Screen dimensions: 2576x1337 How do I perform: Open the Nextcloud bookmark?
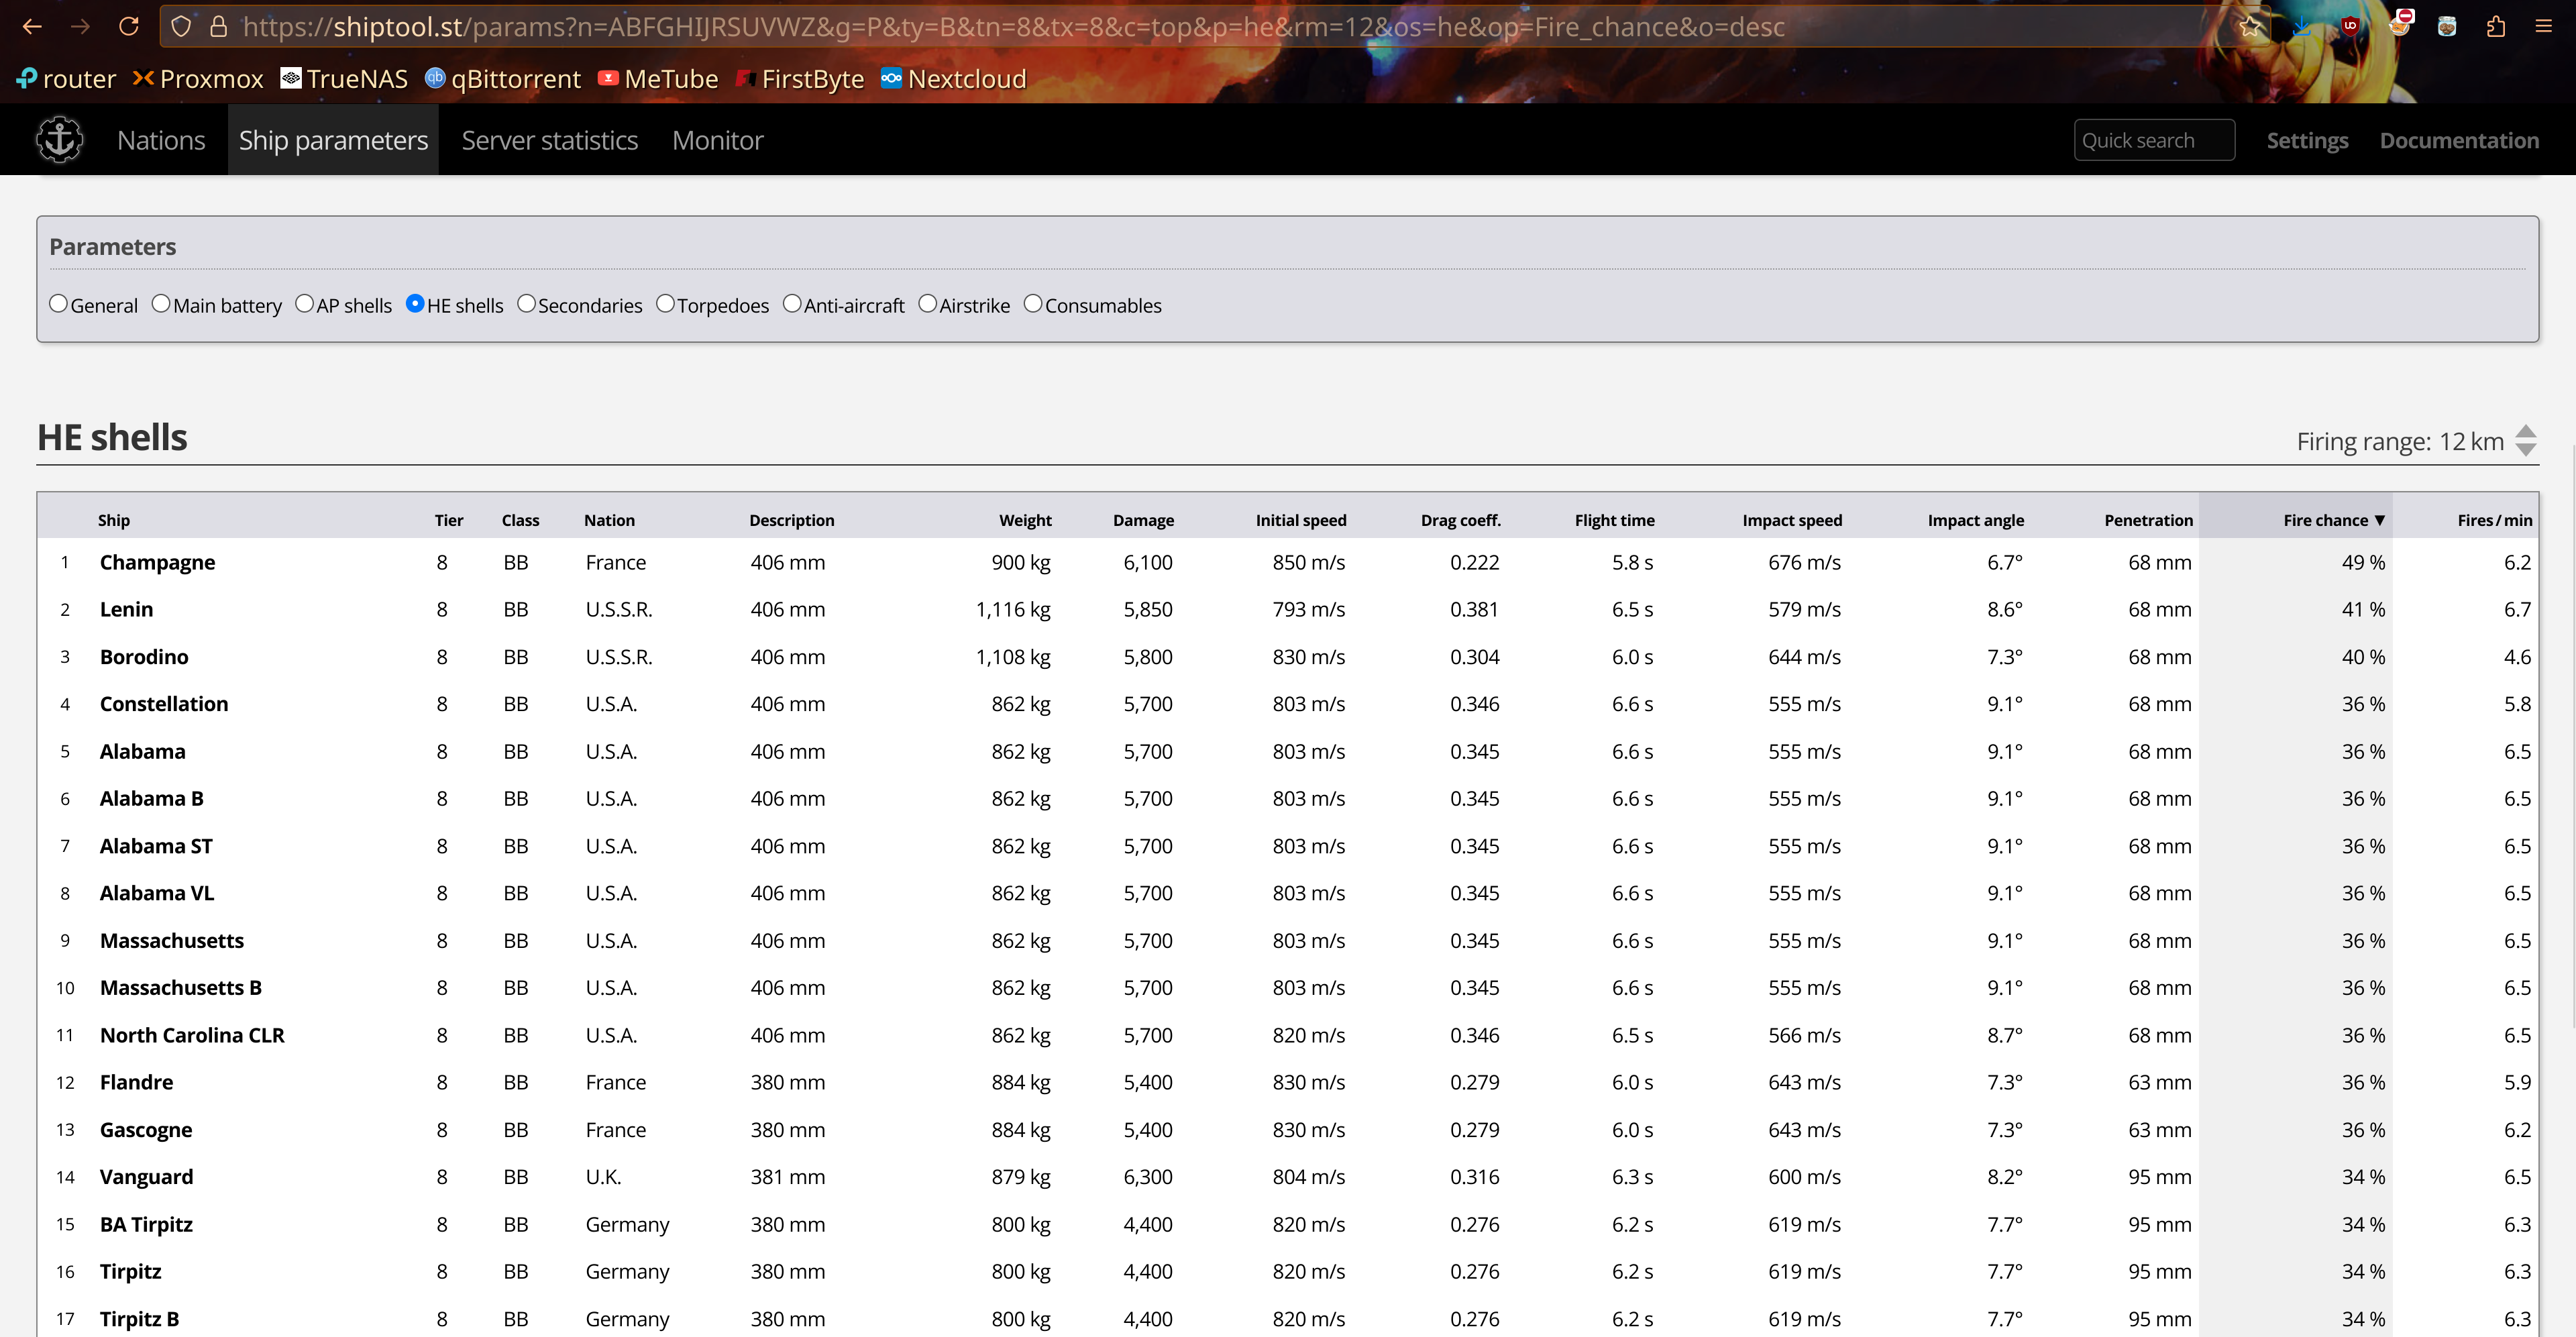point(954,79)
